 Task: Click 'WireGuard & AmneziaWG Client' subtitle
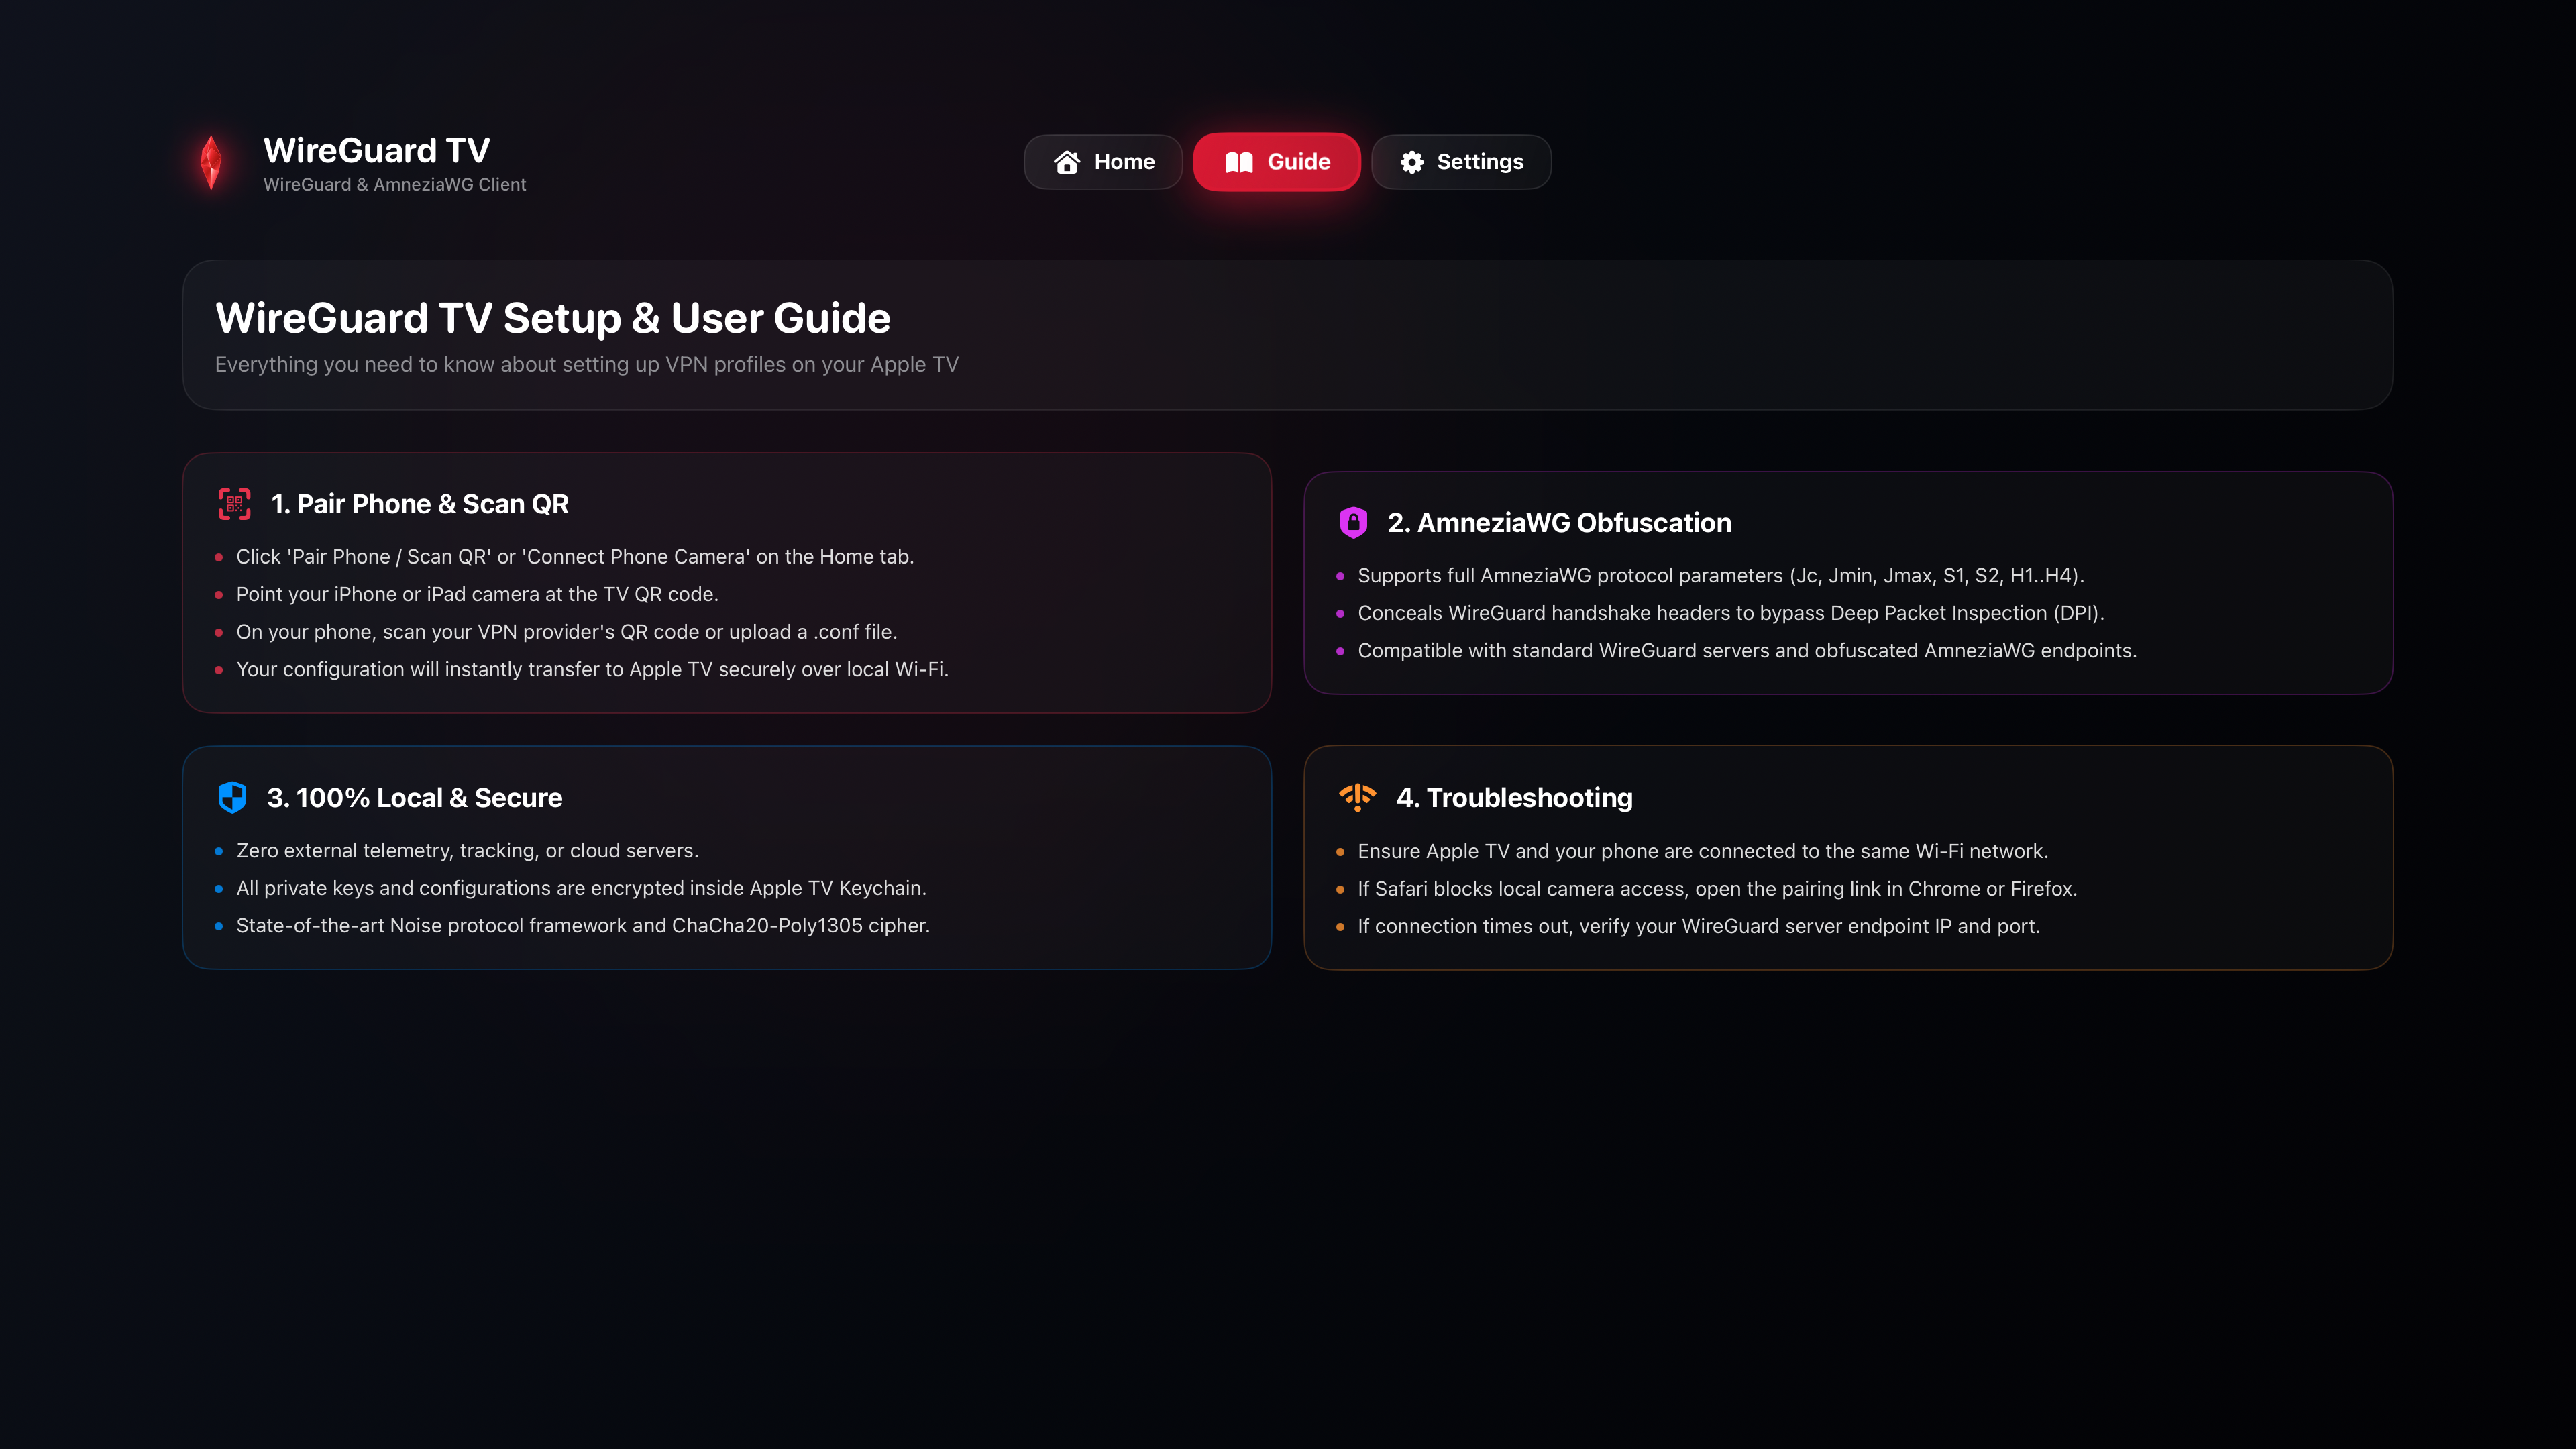[394, 185]
